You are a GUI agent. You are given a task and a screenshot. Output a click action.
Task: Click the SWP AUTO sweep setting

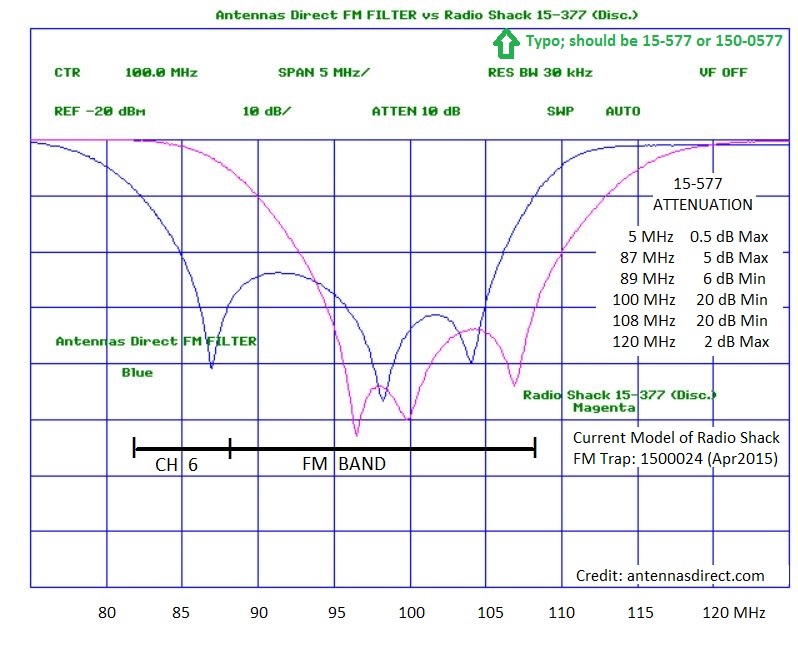click(x=593, y=111)
